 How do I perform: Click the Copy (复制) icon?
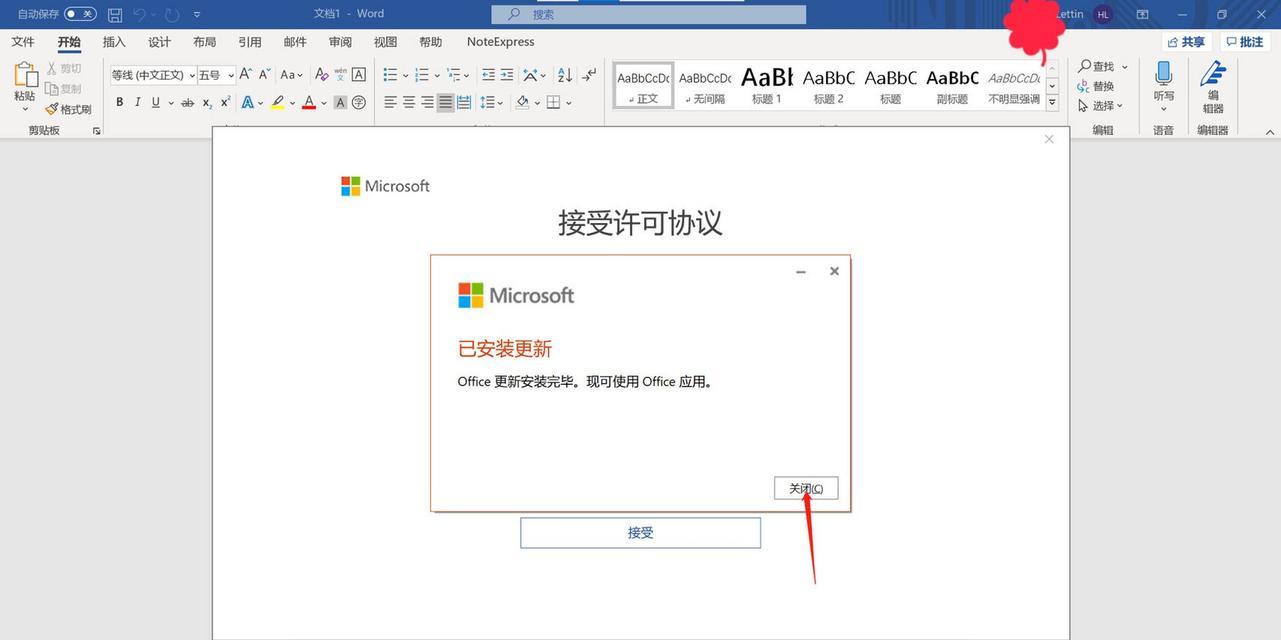[x=52, y=89]
